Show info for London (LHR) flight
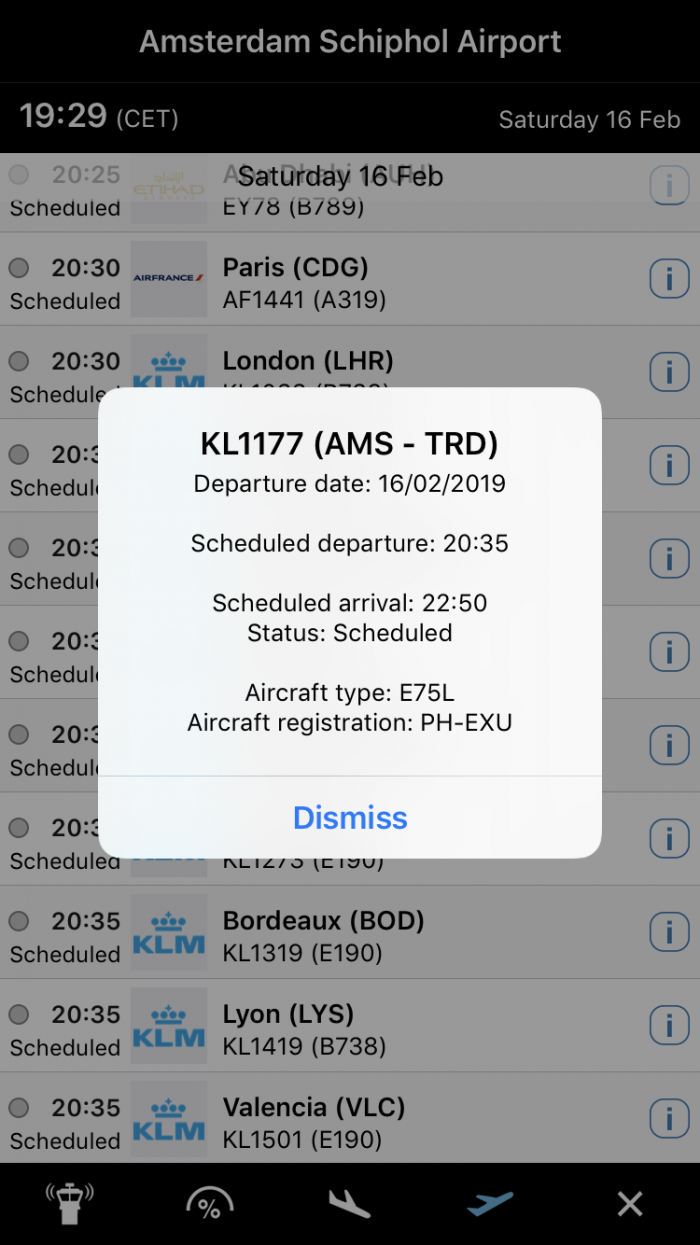This screenshot has width=700, height=1245. [669, 372]
